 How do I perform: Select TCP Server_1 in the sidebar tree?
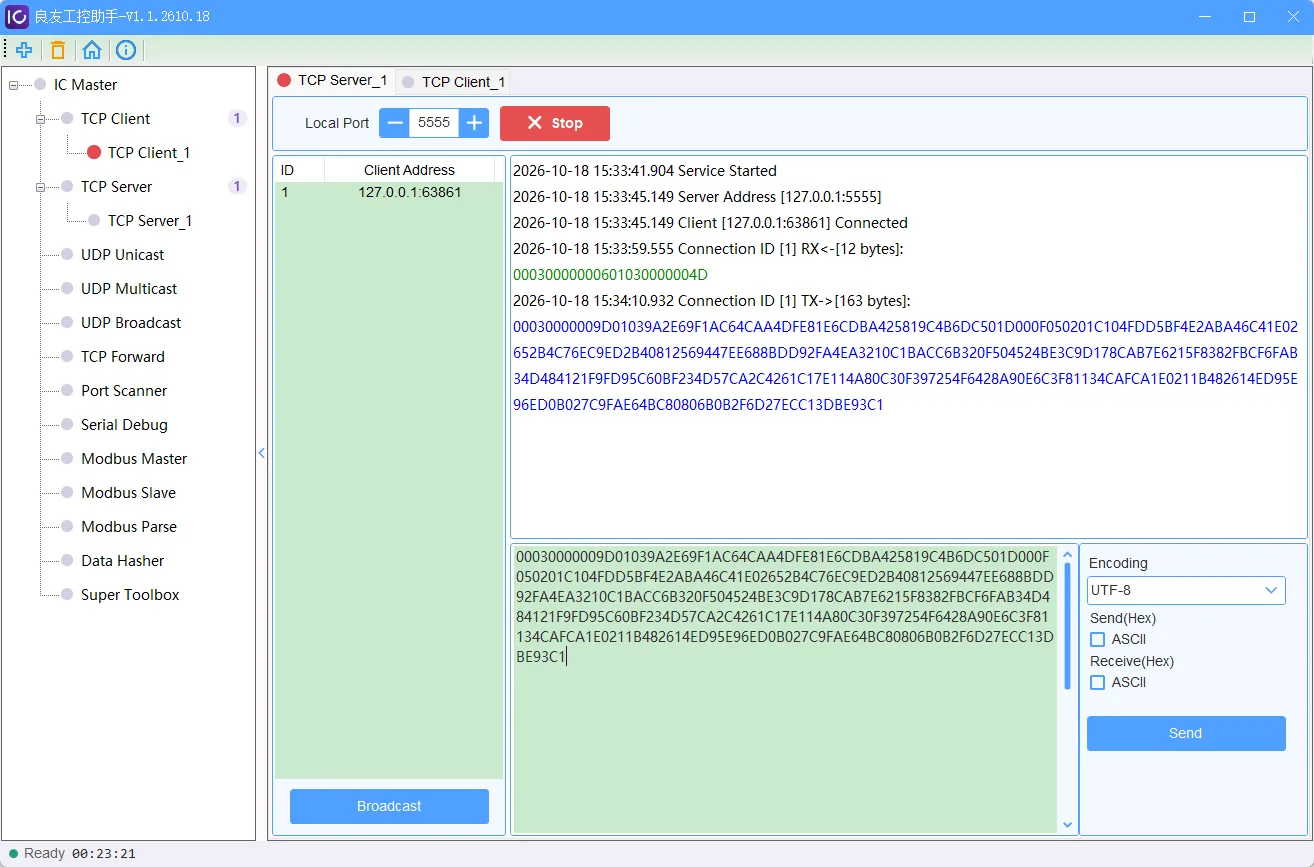click(x=150, y=221)
